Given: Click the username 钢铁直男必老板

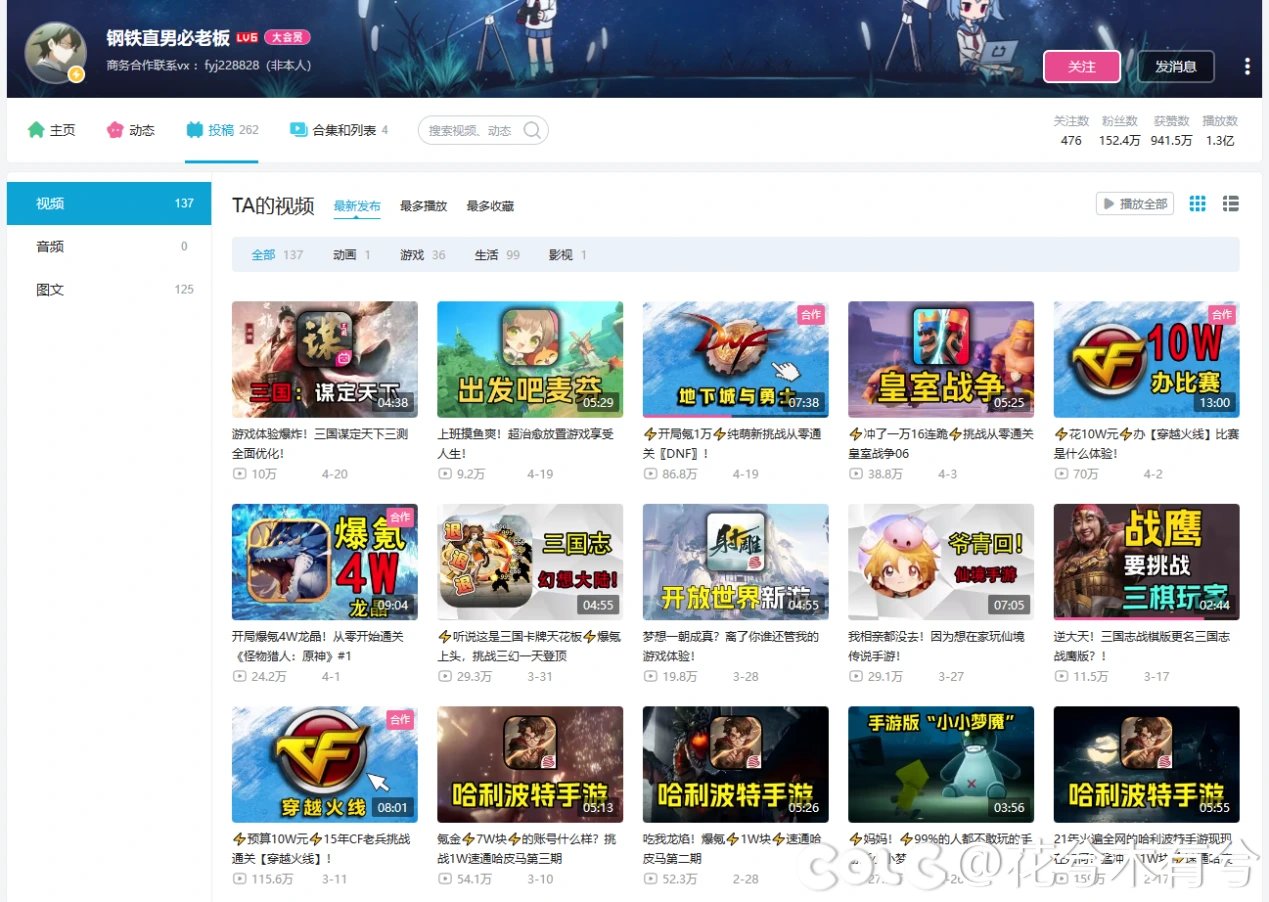Looking at the screenshot, I should pos(168,38).
